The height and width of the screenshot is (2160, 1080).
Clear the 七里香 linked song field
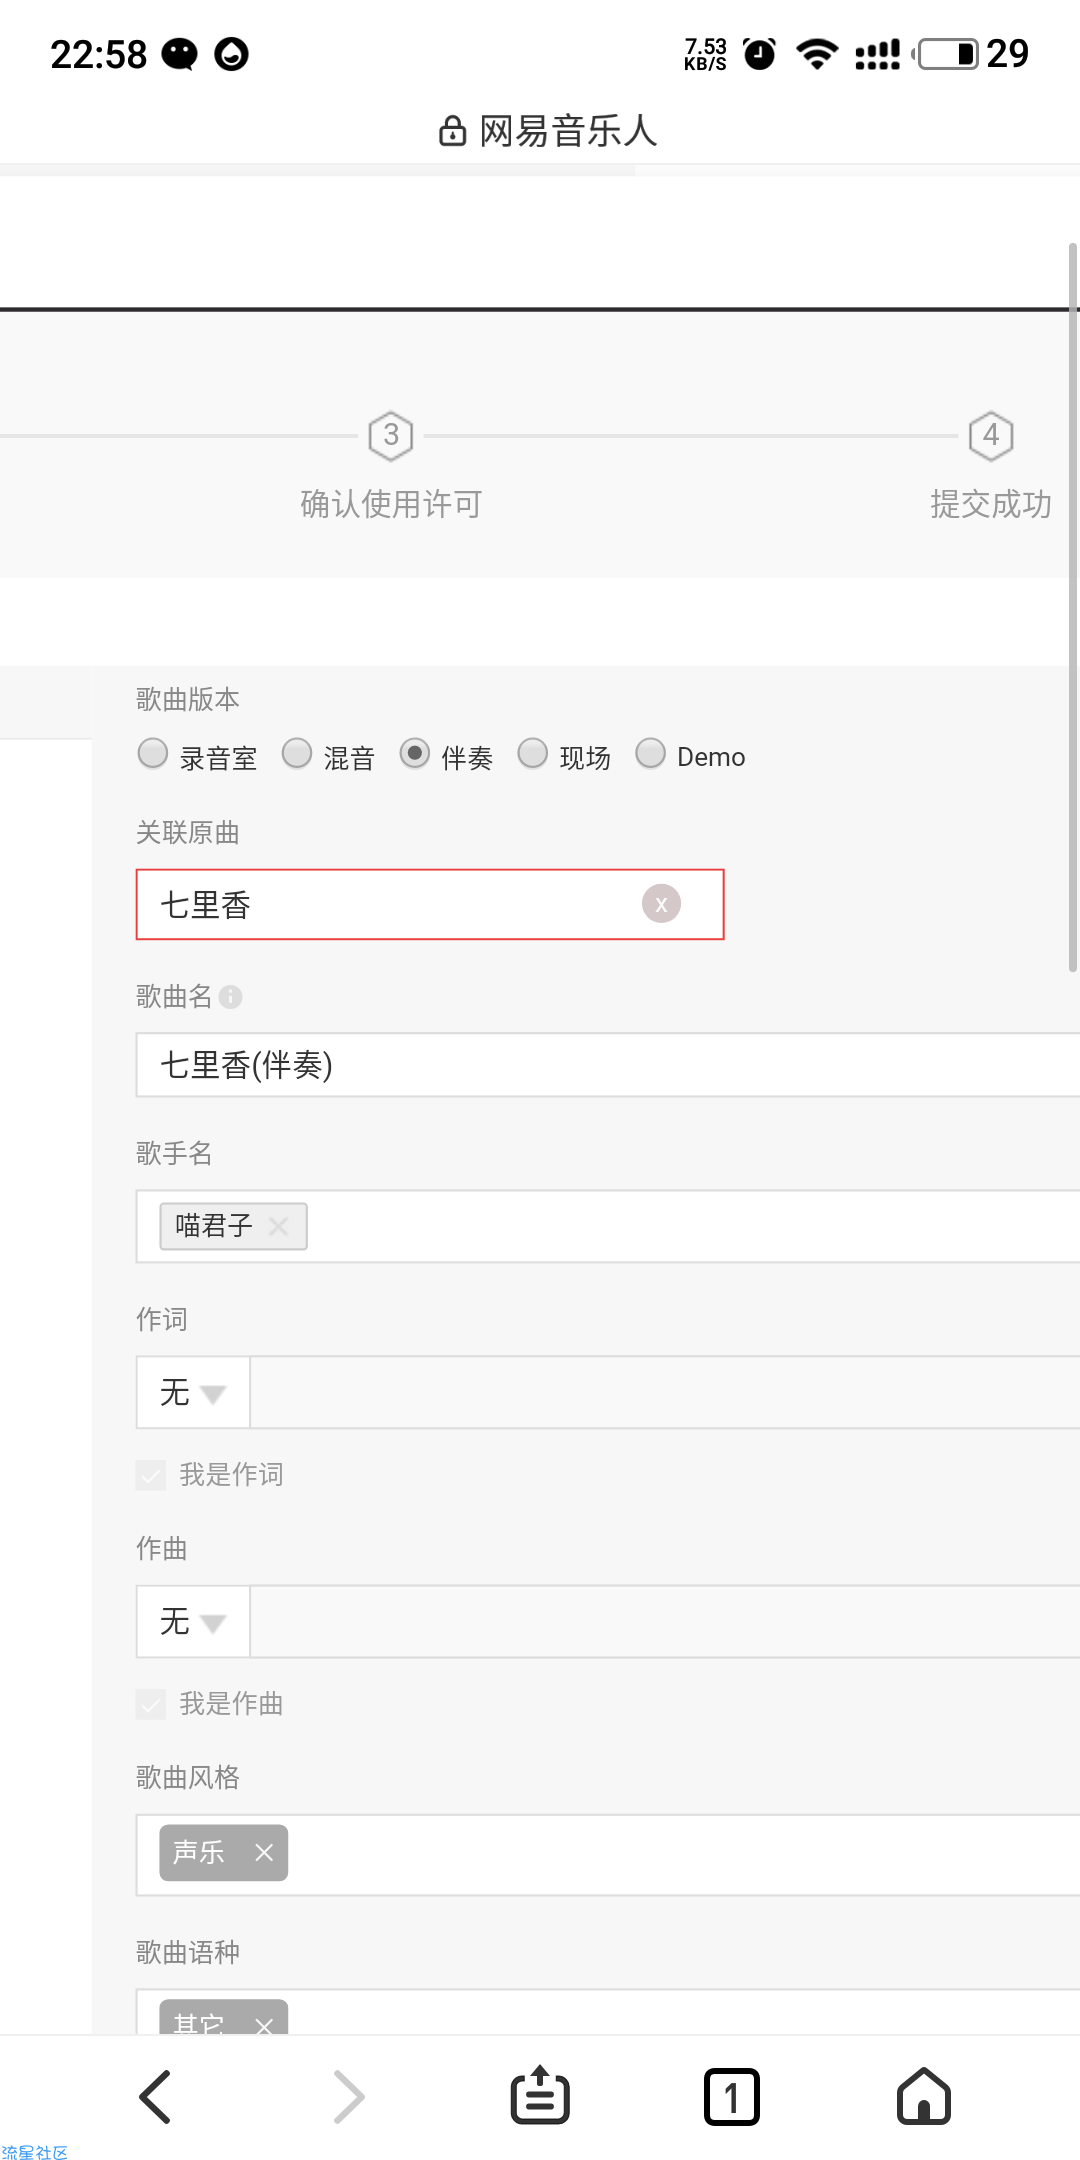point(661,904)
